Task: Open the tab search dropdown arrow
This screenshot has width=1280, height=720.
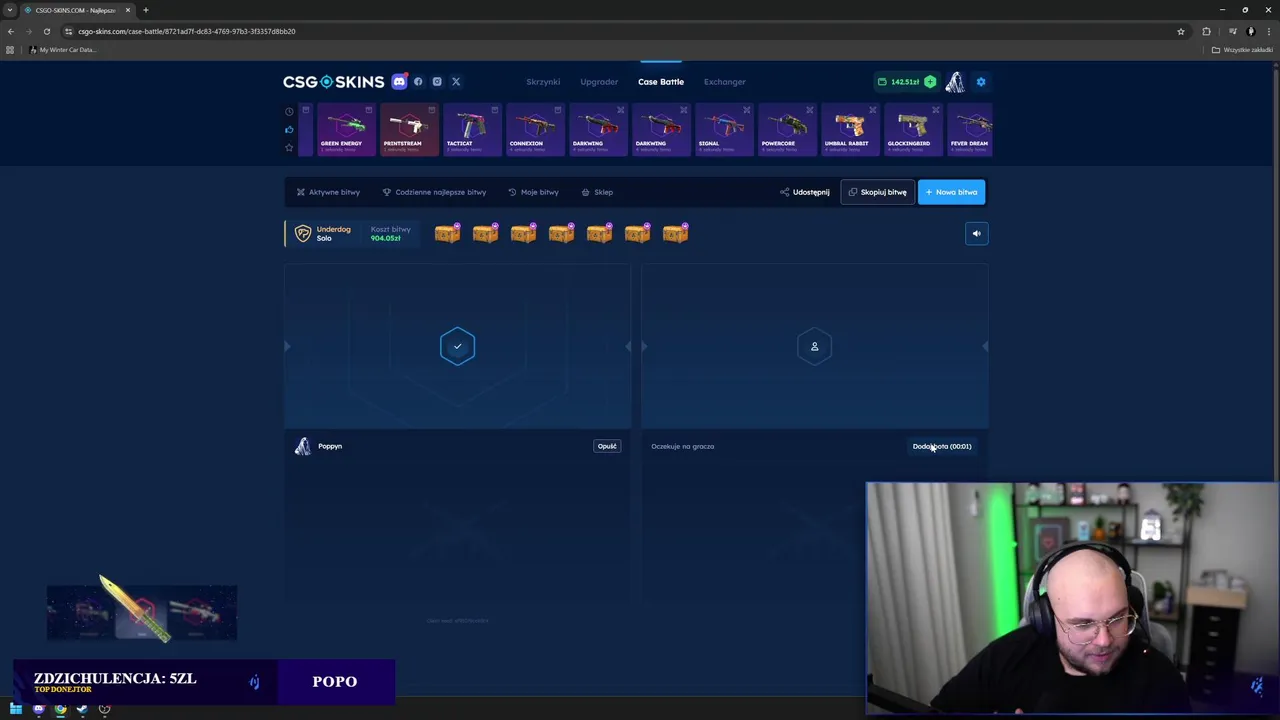Action: point(10,10)
